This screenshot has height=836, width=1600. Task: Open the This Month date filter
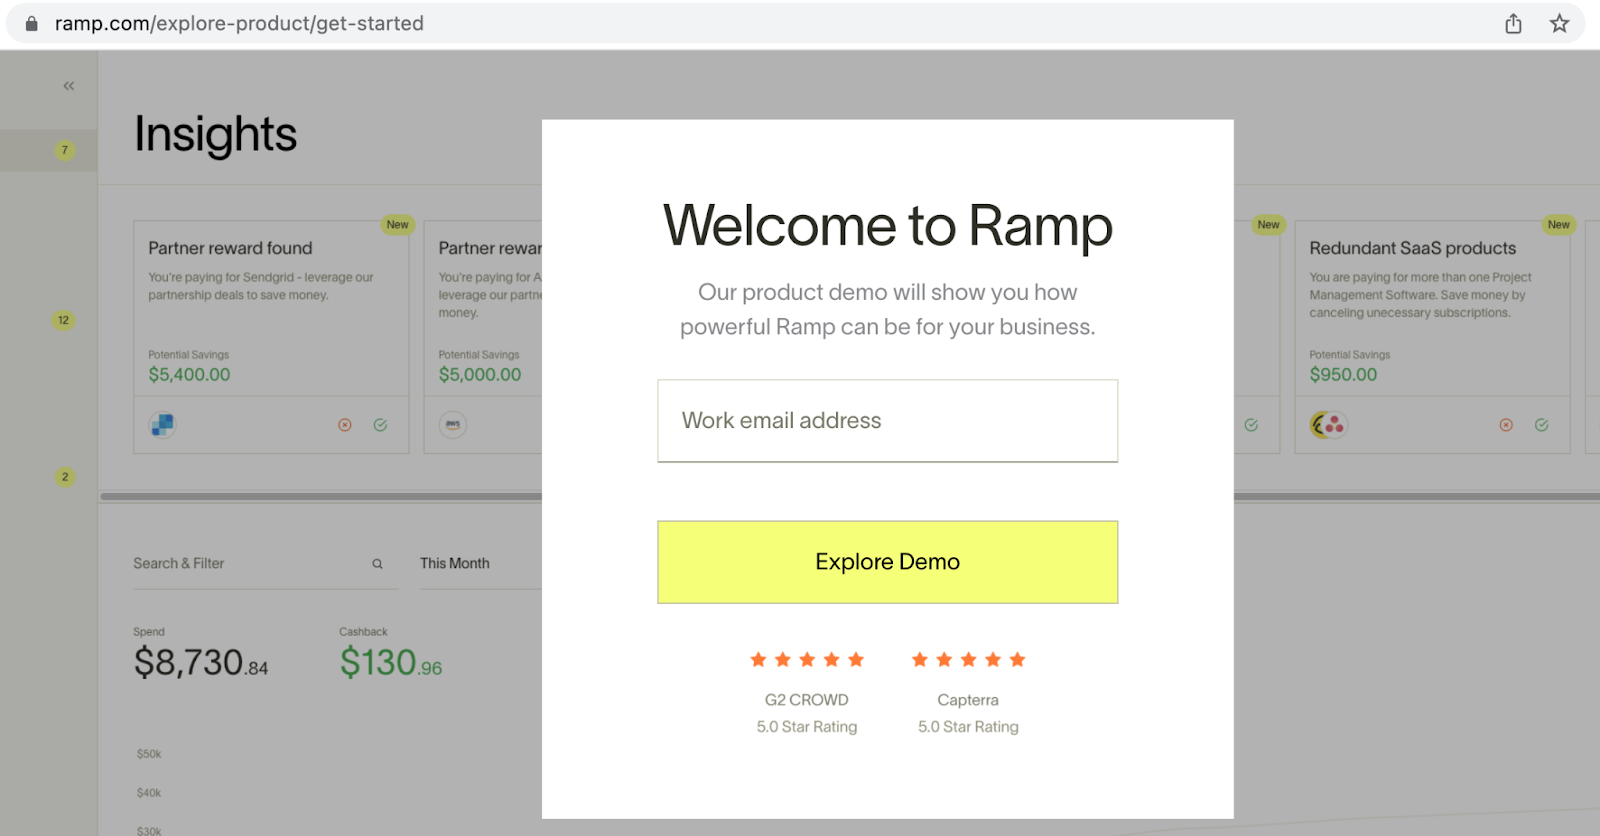455,564
